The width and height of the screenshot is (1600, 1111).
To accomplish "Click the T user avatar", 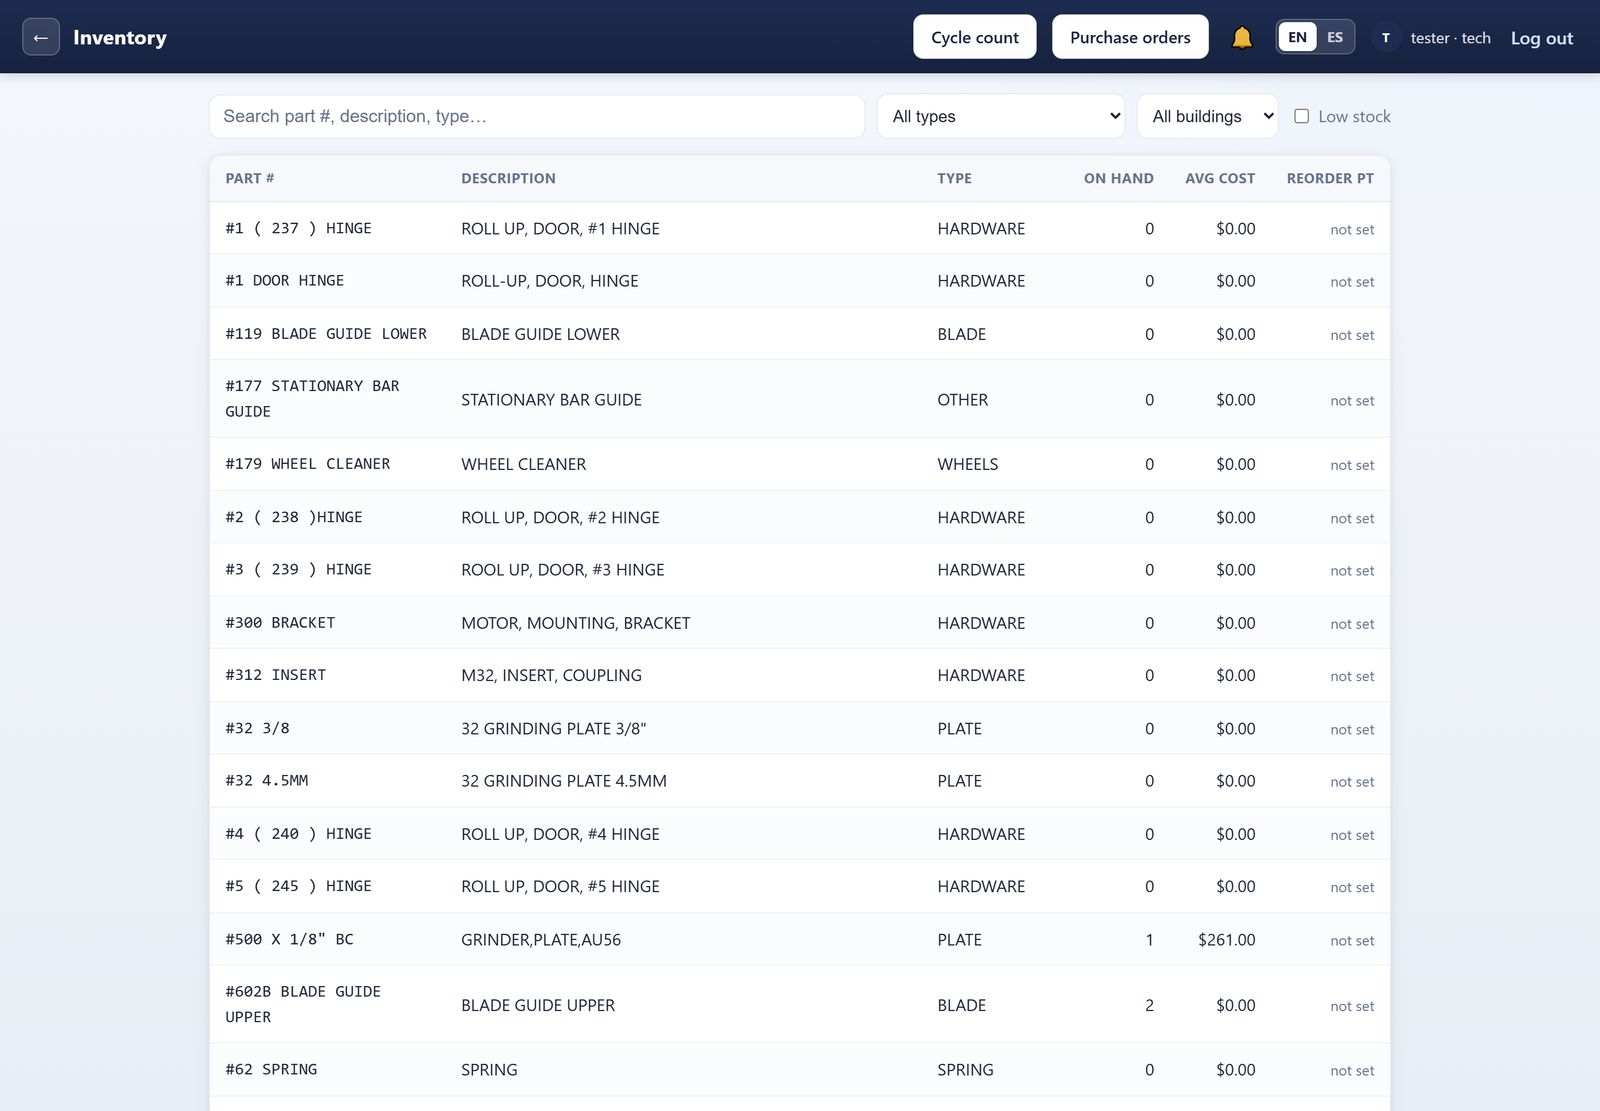I will [1385, 37].
